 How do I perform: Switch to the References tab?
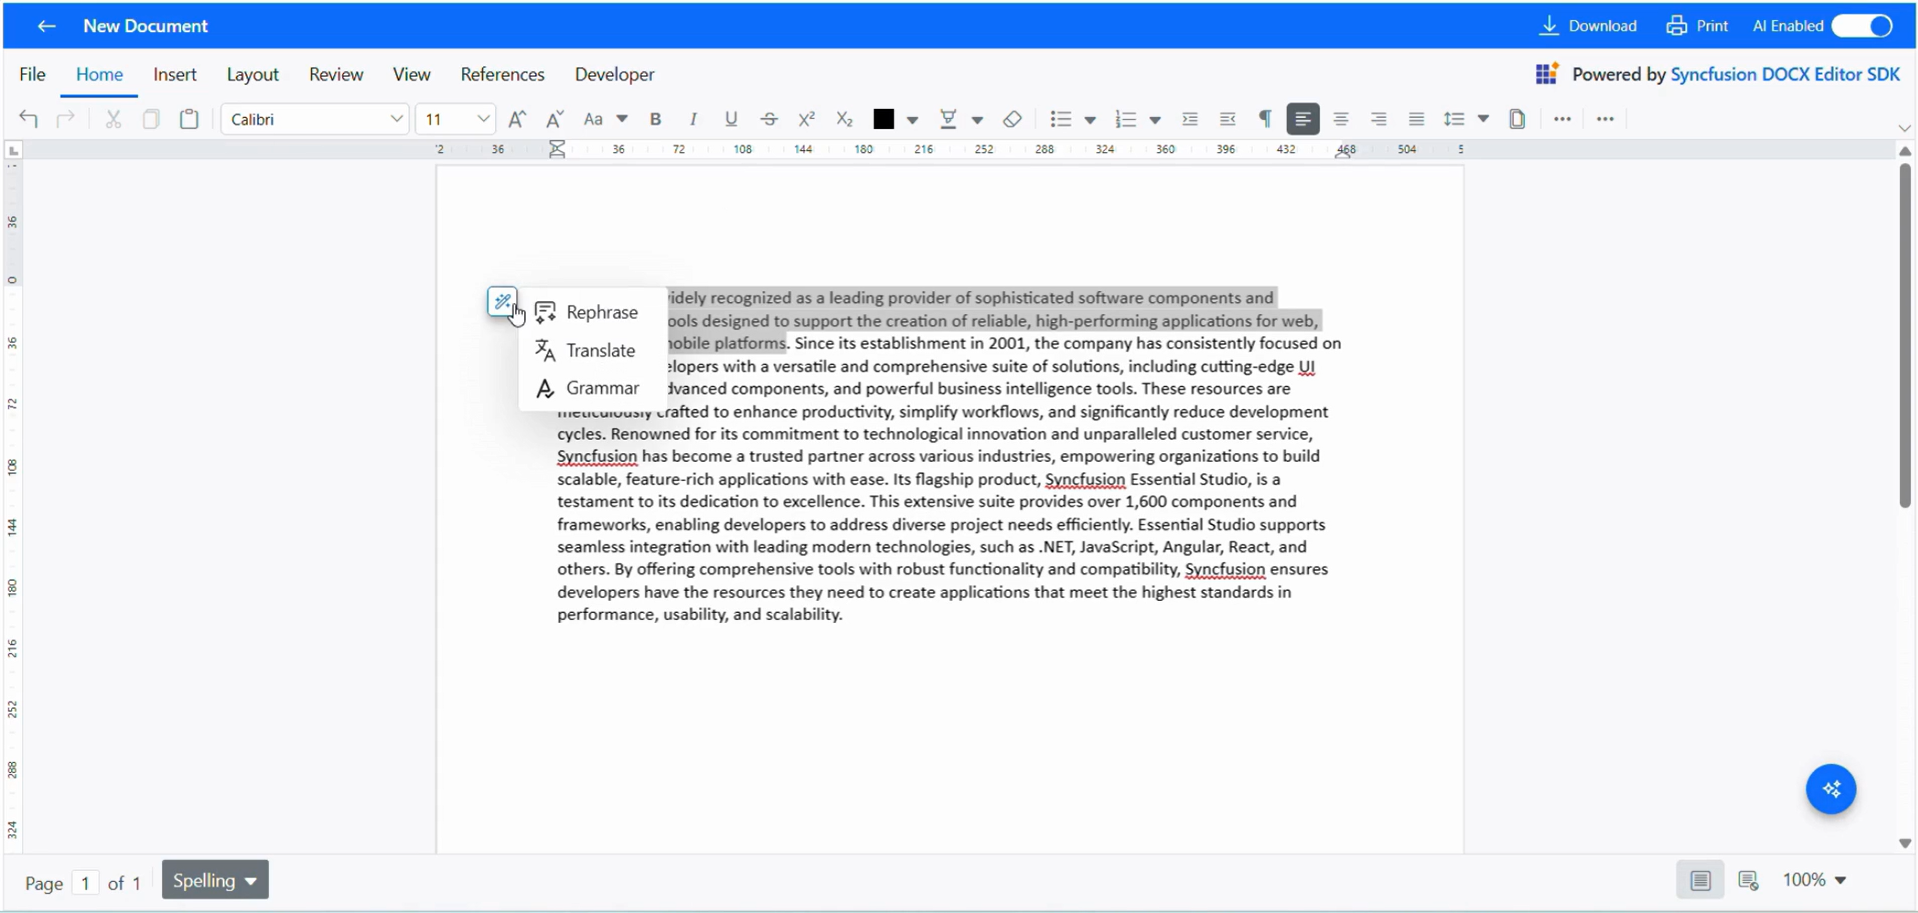(502, 74)
